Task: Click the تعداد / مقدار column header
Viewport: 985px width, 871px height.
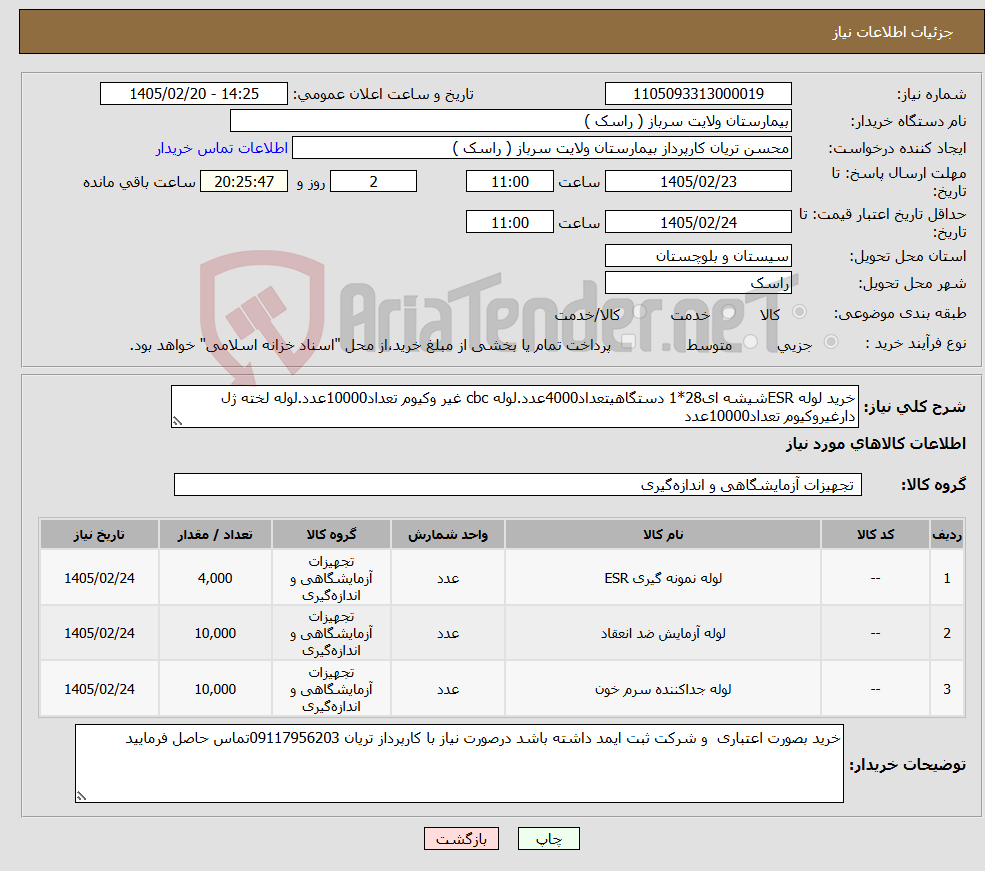Action: click(215, 534)
